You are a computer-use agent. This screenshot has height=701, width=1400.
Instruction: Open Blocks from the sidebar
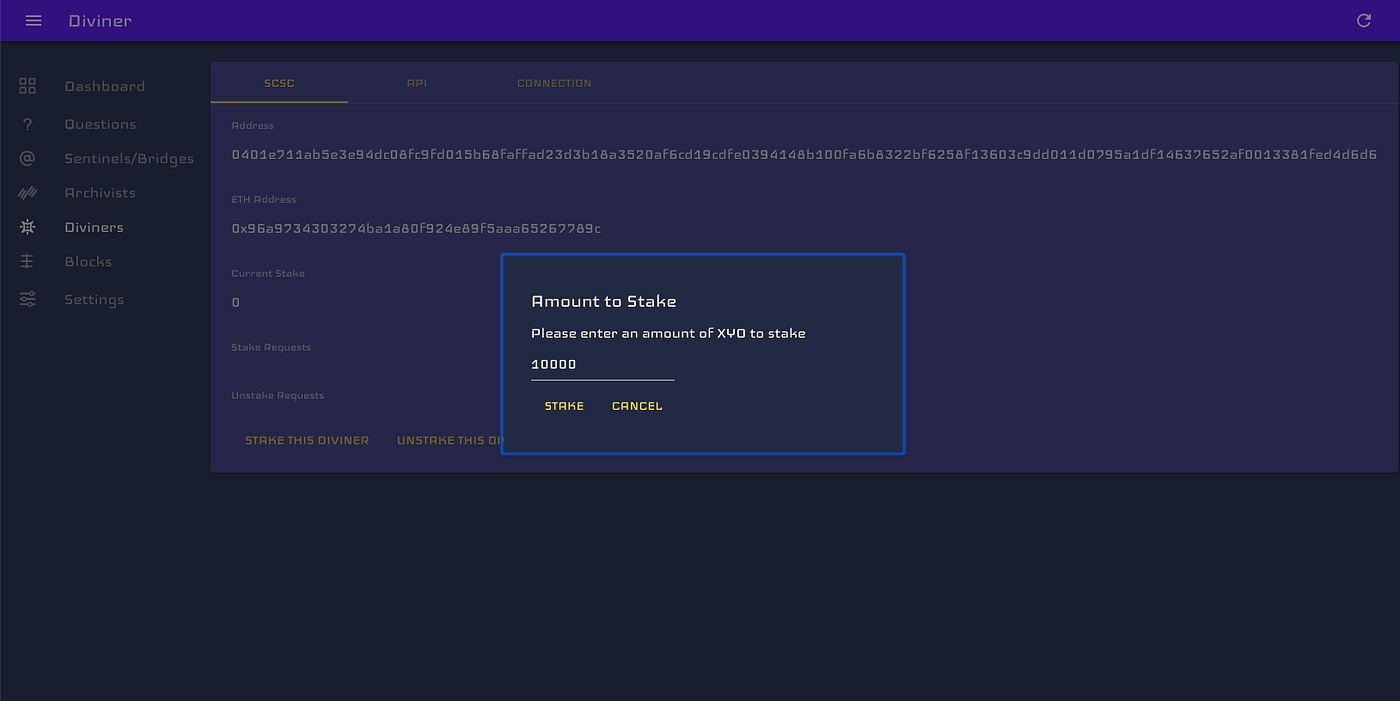point(88,261)
